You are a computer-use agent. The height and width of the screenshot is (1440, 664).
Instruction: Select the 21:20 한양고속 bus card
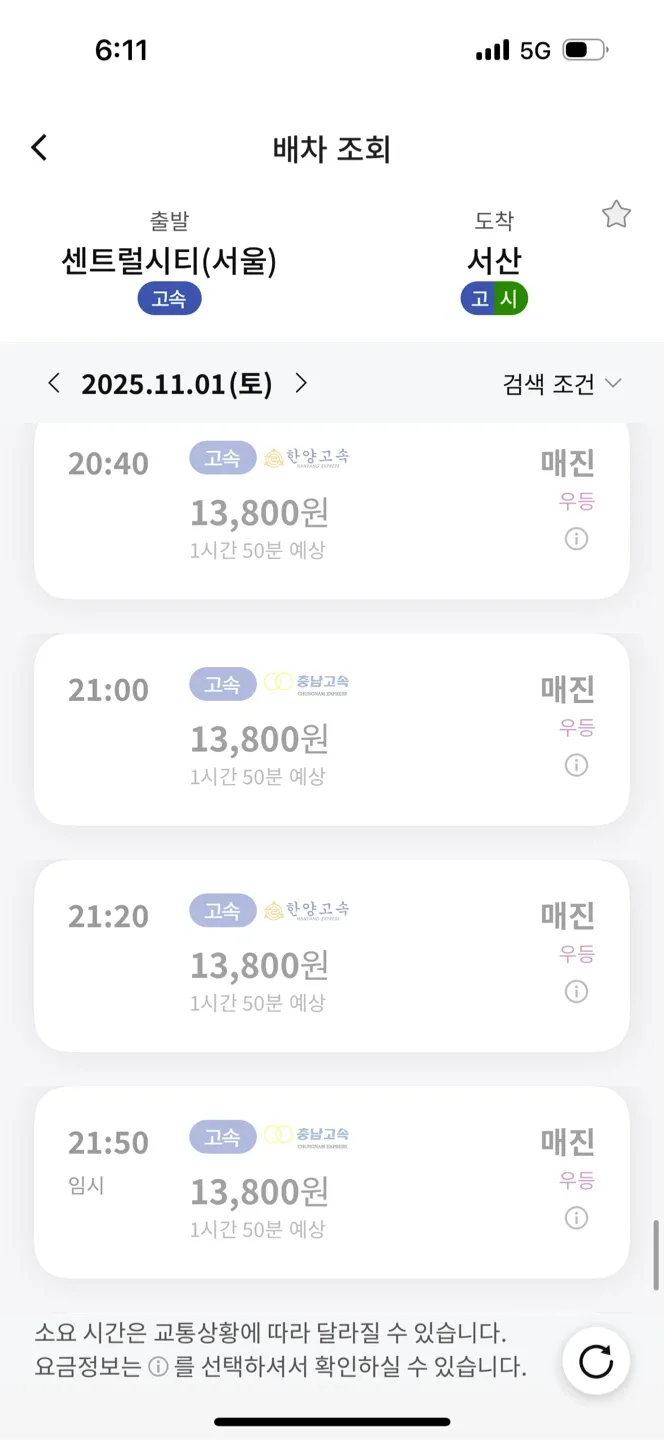[x=332, y=955]
